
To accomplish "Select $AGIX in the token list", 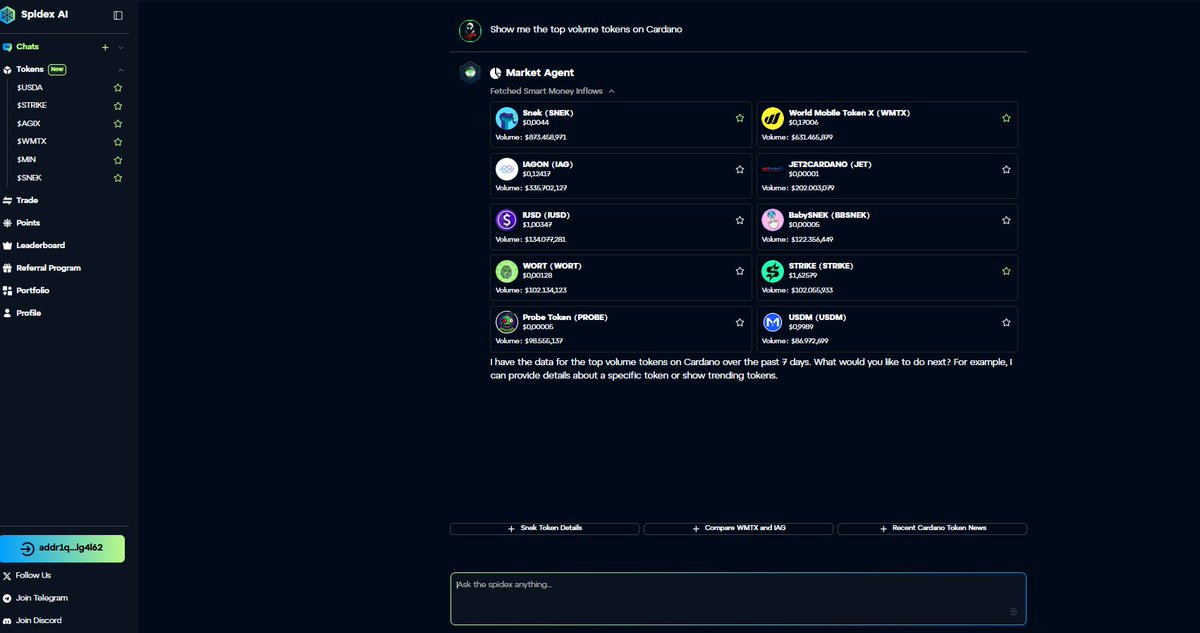I will click(28, 123).
